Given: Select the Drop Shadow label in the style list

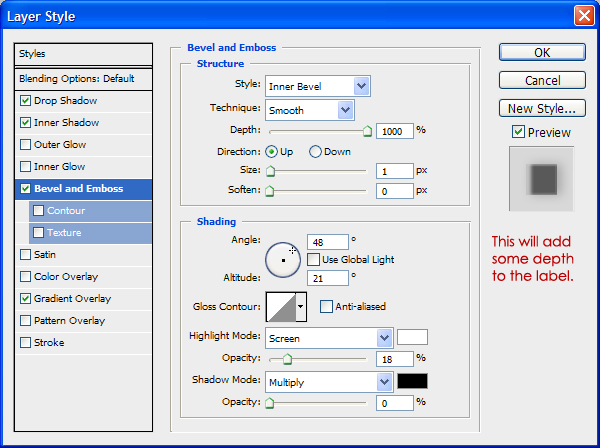Looking at the screenshot, I should coord(65,101).
